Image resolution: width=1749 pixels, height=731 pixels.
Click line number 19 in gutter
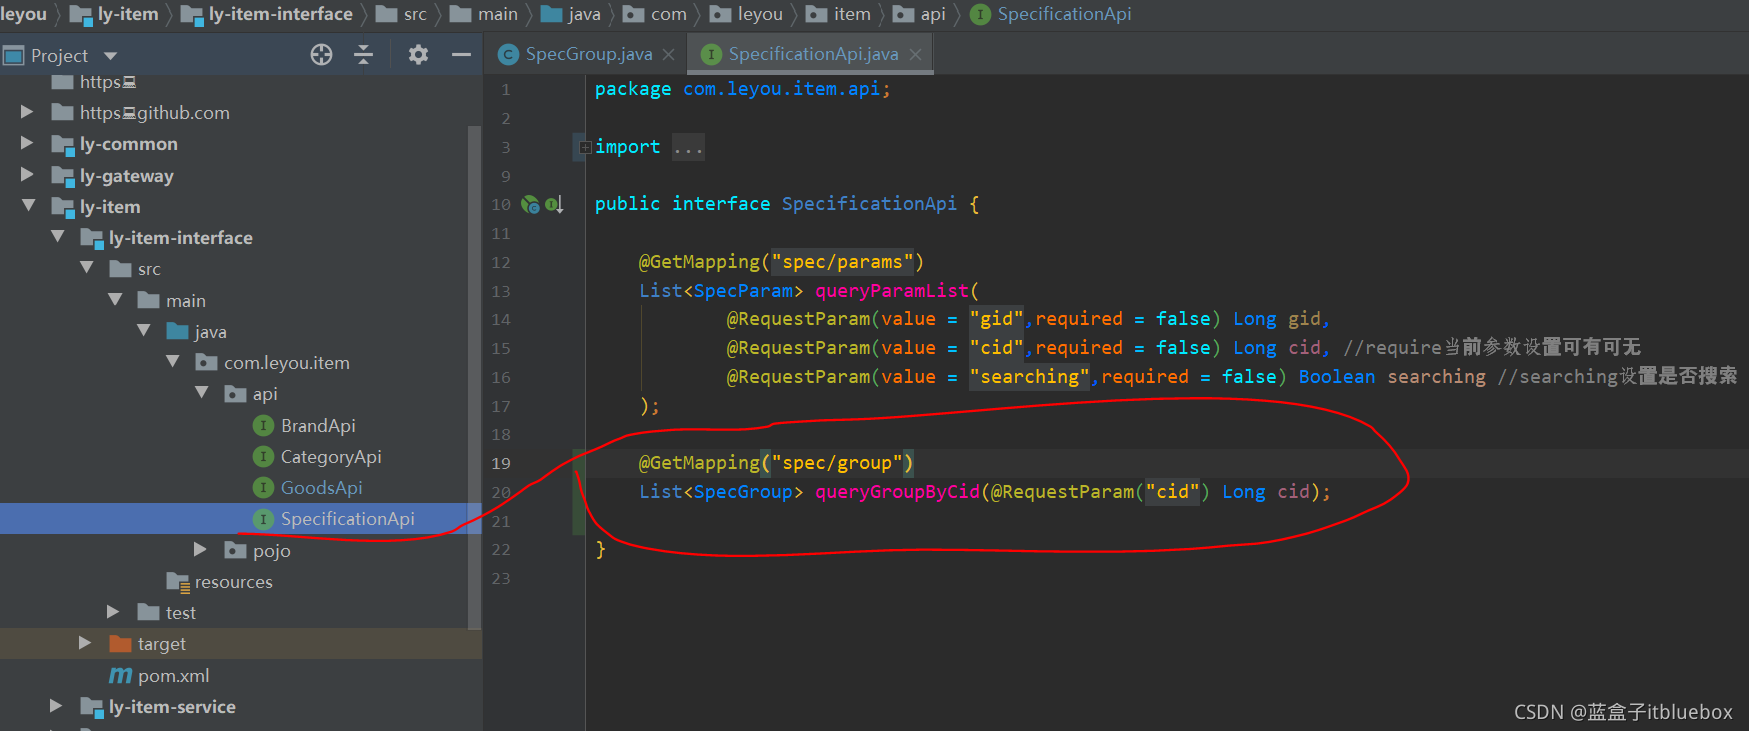pyautogui.click(x=501, y=463)
